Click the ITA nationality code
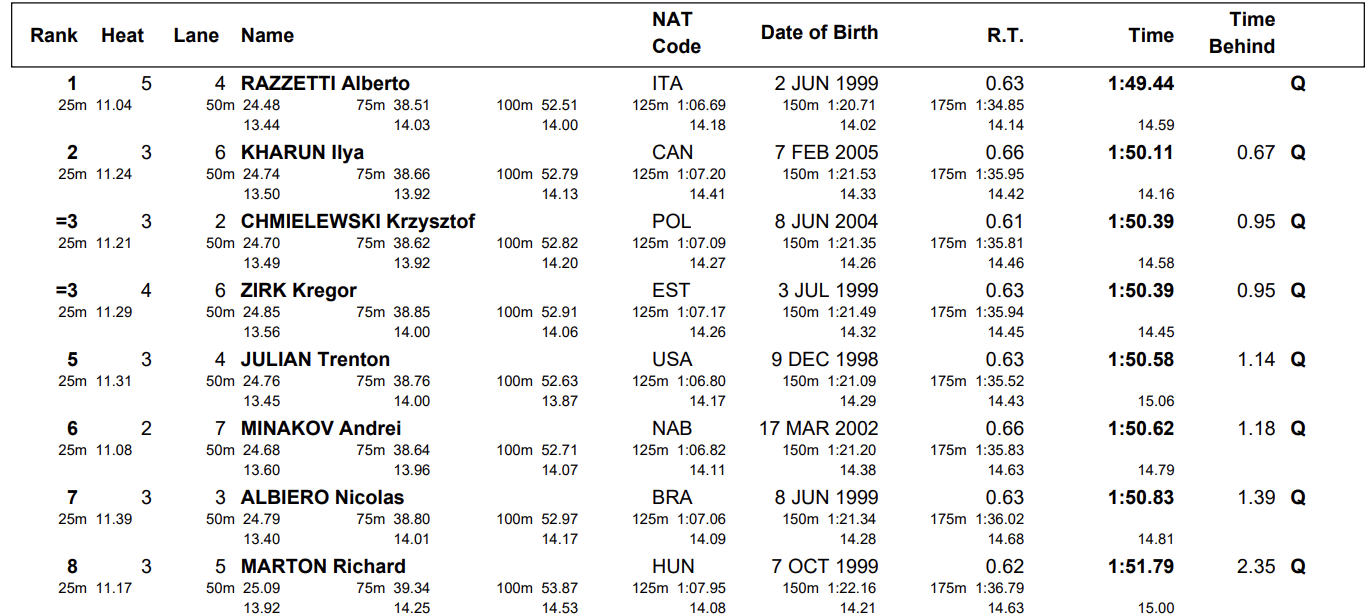Image resolution: width=1372 pixels, height=615 pixels. coord(667,84)
